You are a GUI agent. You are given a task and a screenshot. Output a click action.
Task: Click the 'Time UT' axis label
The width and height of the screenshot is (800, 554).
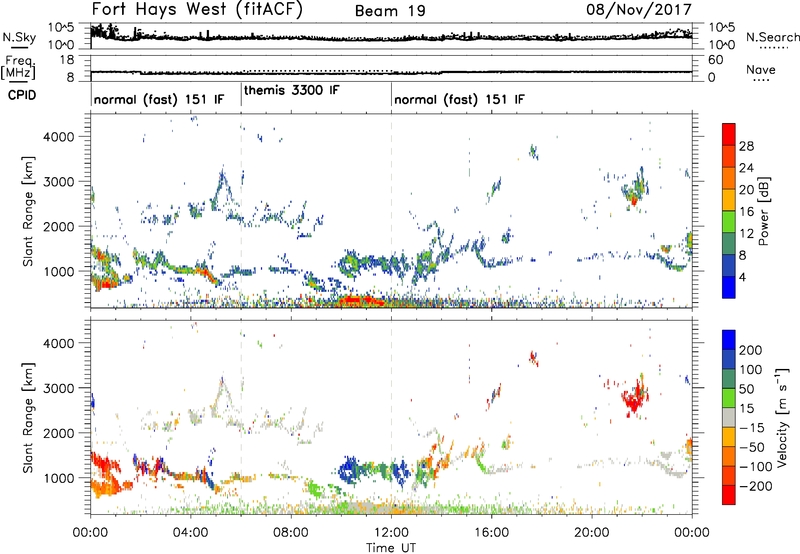[x=391, y=548]
